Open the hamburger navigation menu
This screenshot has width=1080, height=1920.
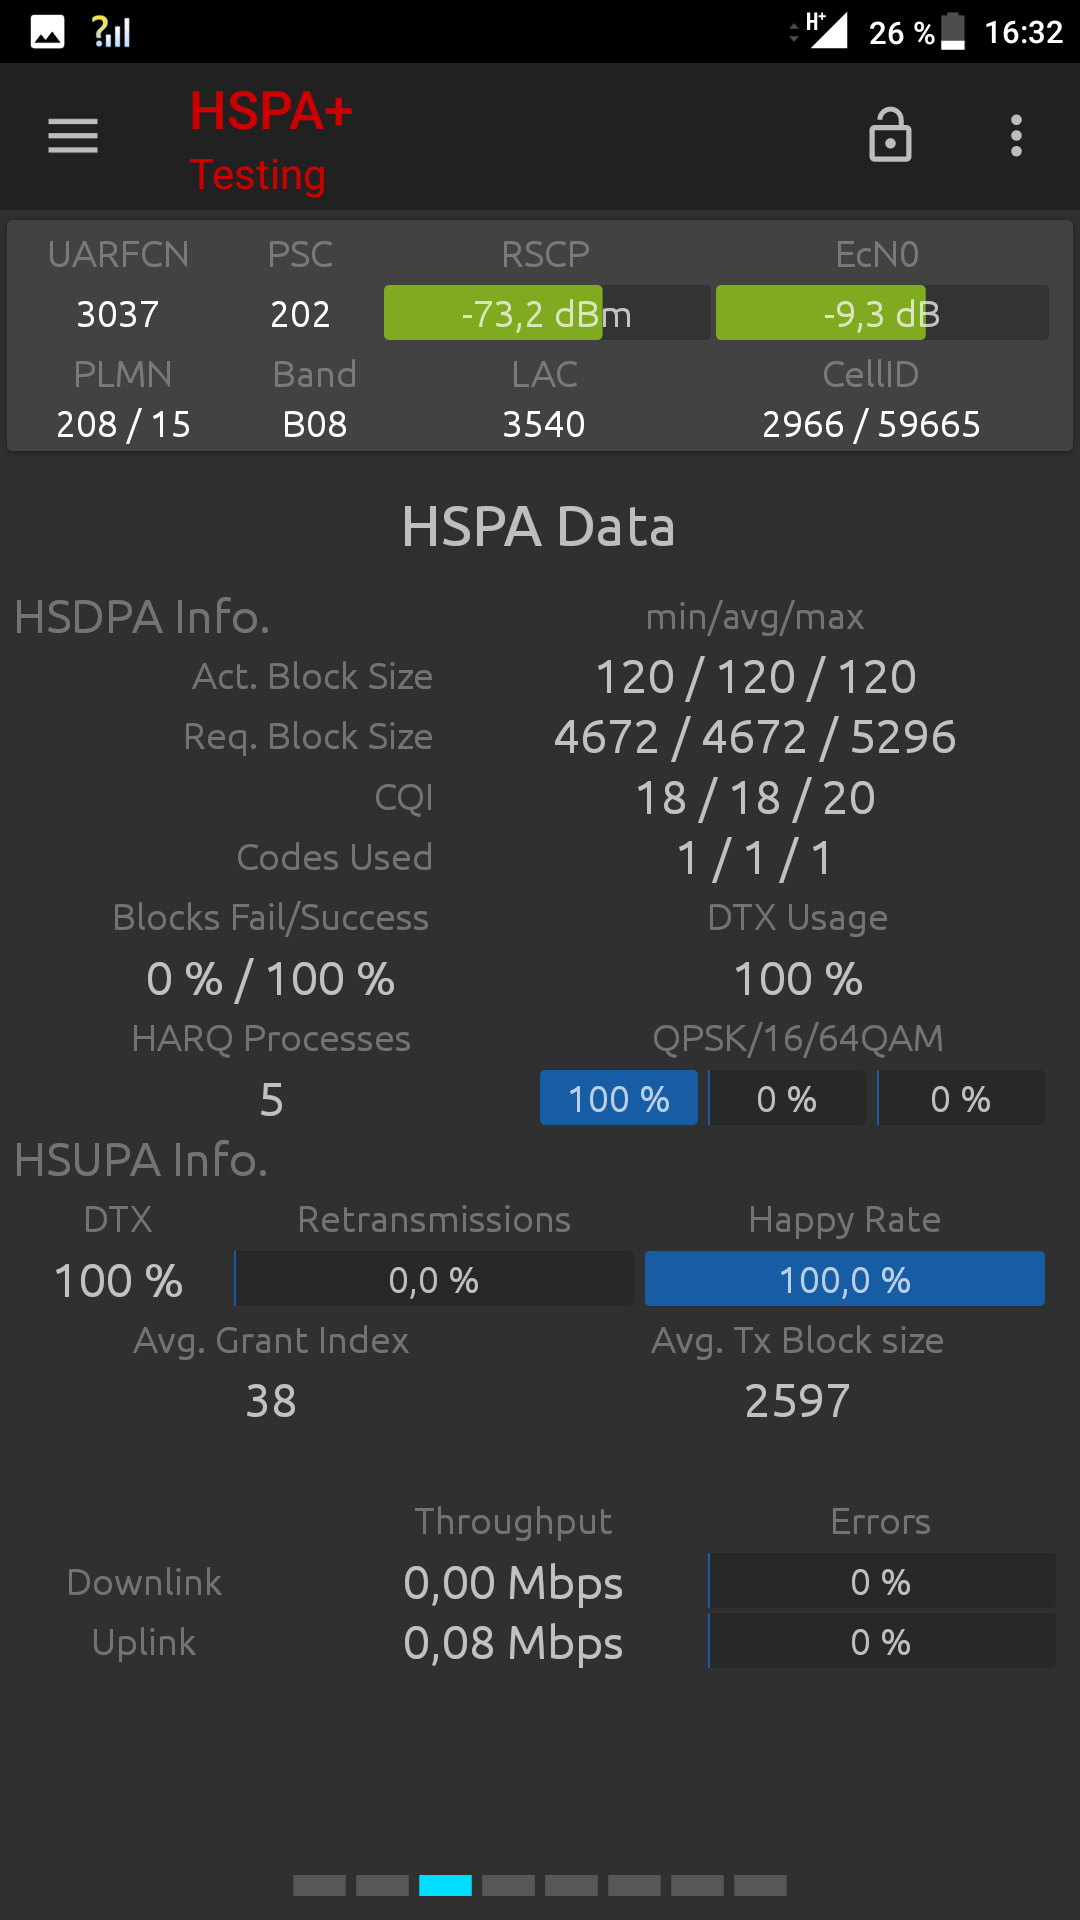click(x=73, y=136)
